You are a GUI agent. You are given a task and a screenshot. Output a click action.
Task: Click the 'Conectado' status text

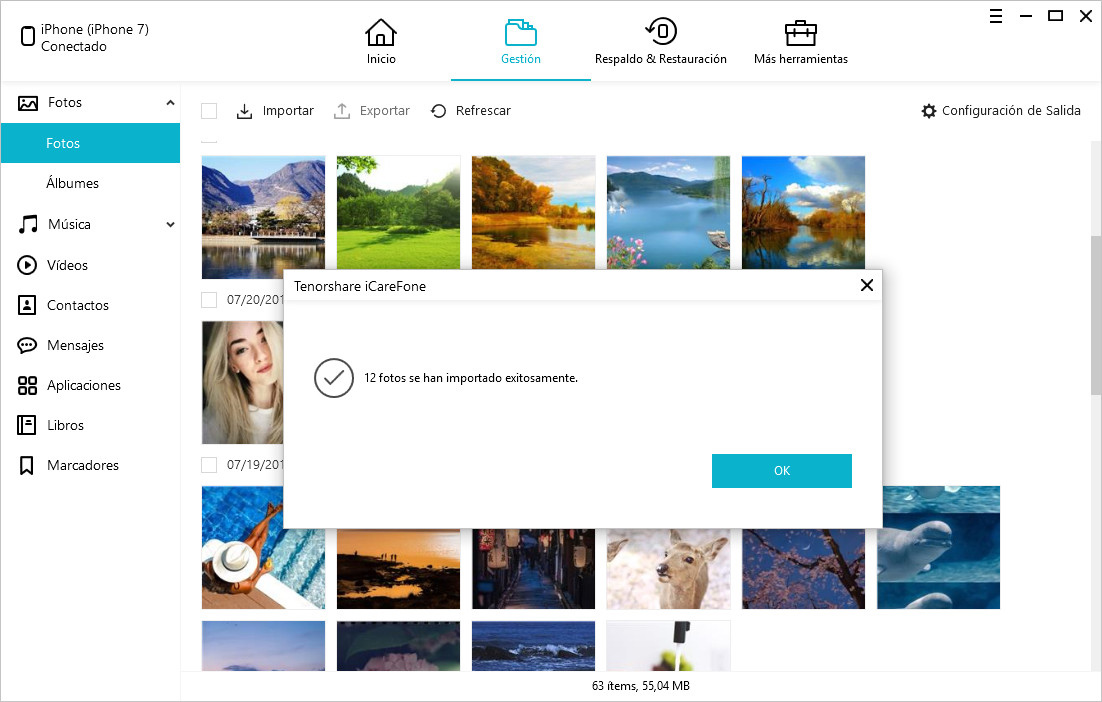point(74,46)
